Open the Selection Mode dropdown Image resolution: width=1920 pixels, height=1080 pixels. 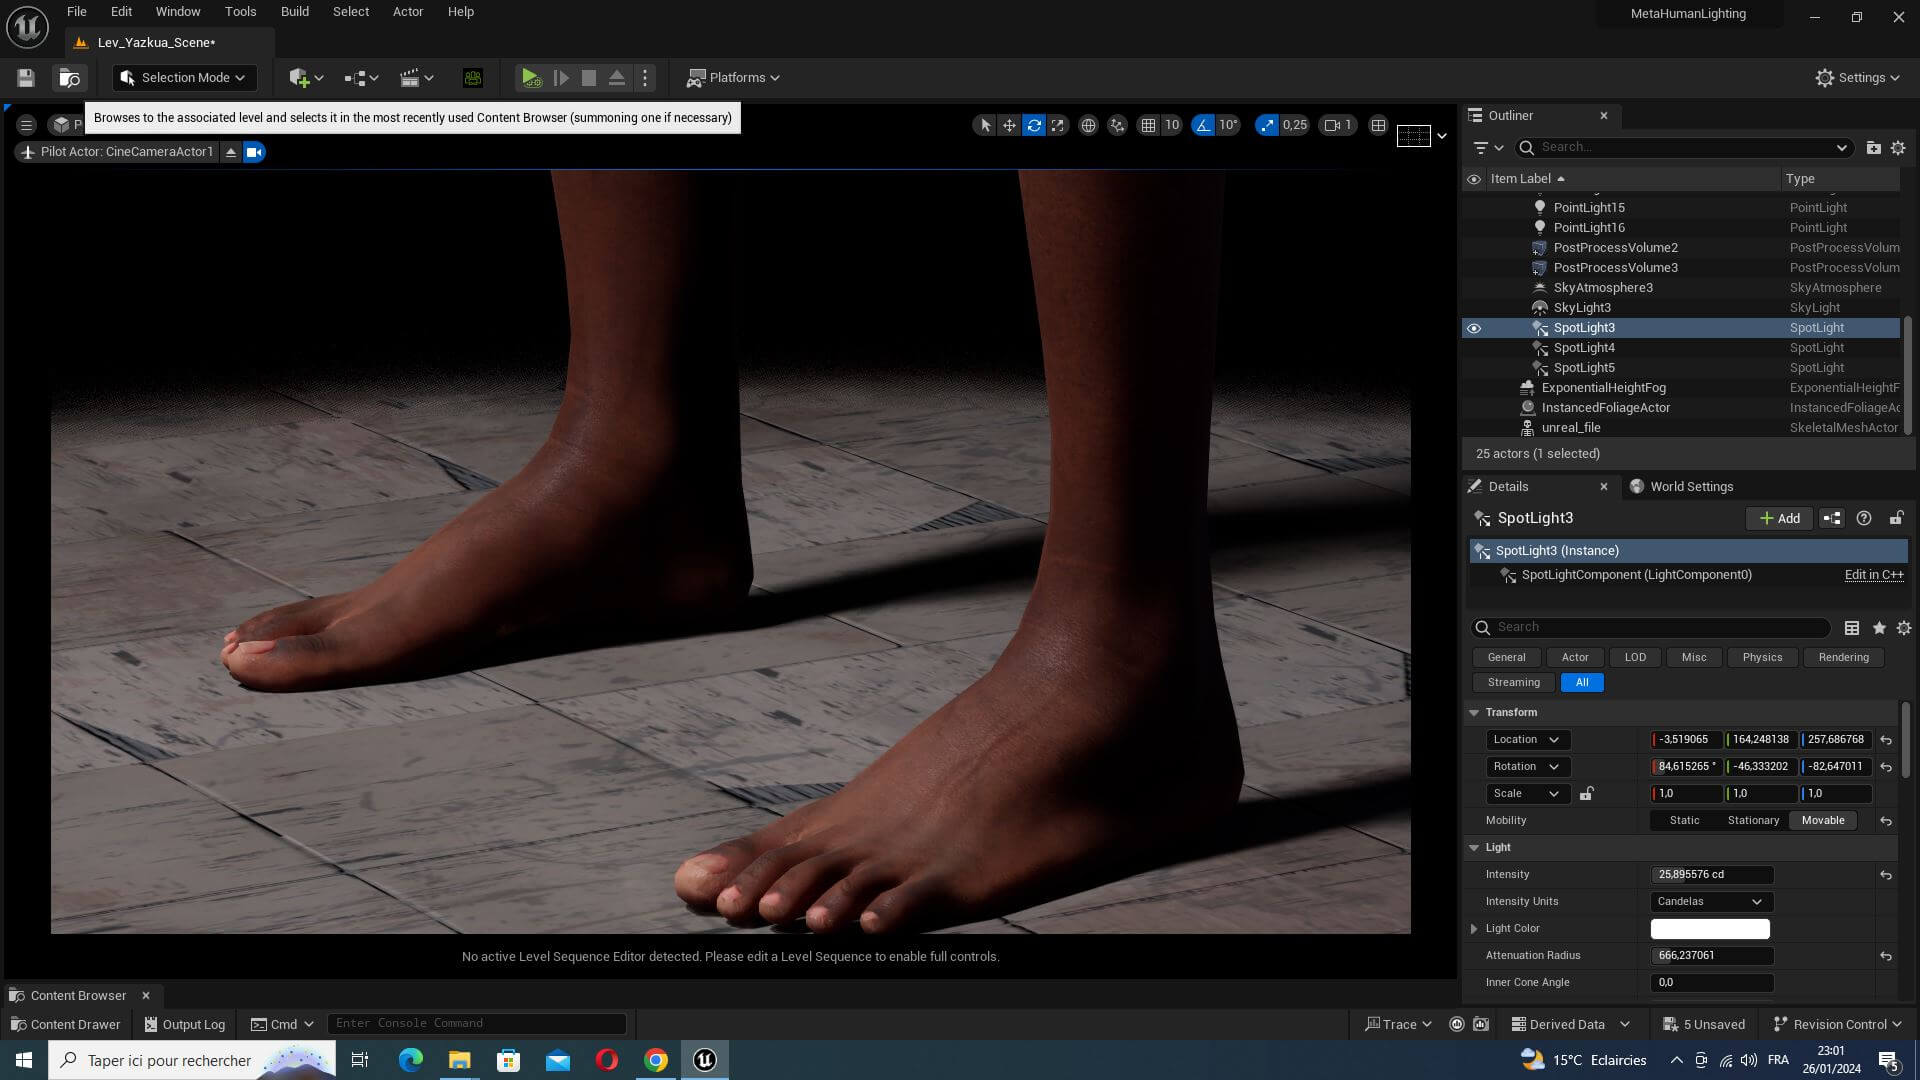click(x=184, y=78)
